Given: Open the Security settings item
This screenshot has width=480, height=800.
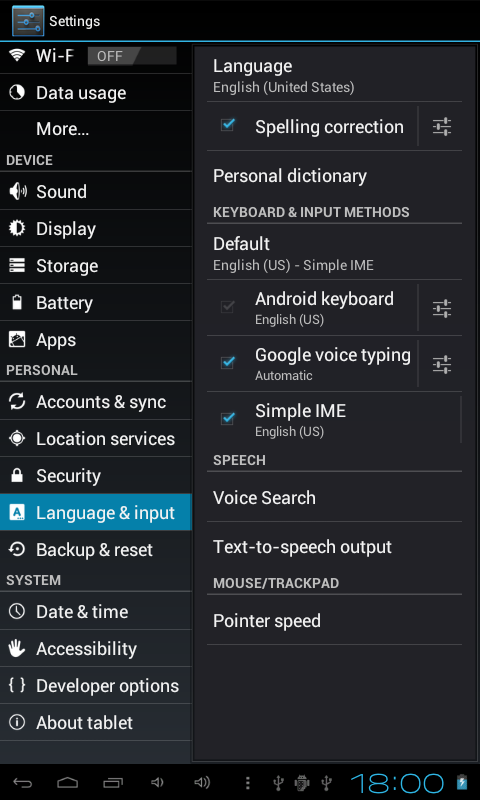Looking at the screenshot, I should [x=96, y=476].
